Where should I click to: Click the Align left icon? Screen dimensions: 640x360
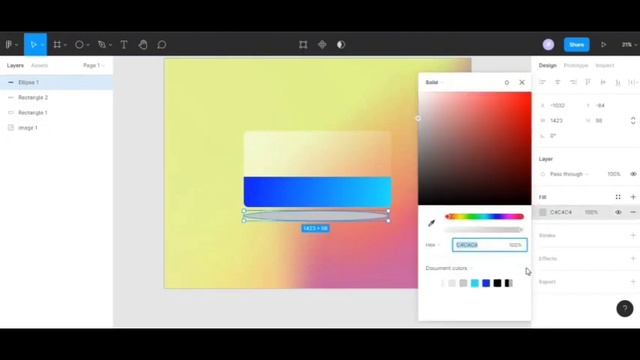pos(542,82)
